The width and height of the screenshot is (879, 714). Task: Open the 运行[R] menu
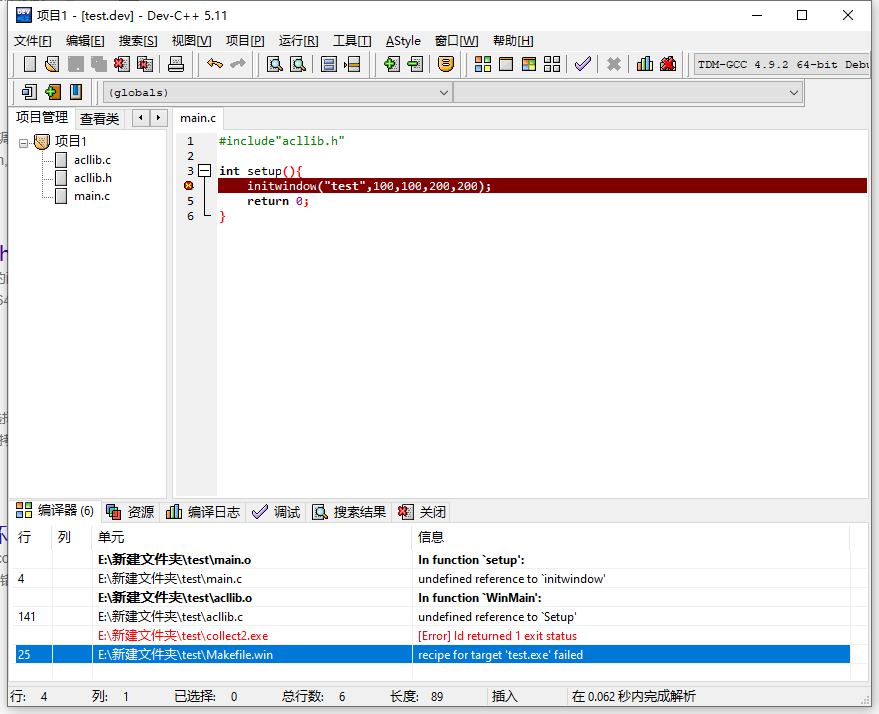pos(298,41)
